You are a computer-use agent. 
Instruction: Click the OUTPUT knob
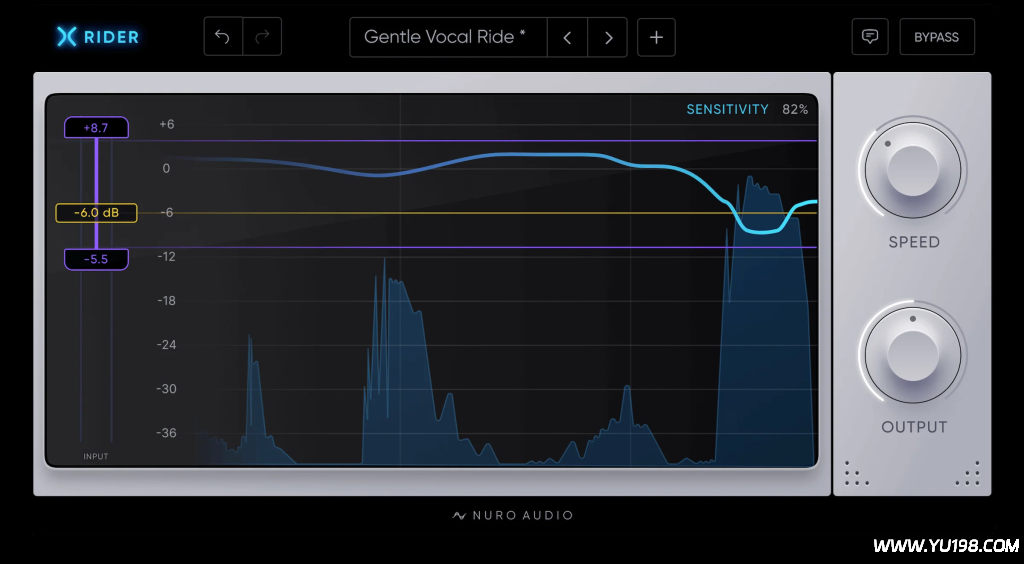coord(913,355)
